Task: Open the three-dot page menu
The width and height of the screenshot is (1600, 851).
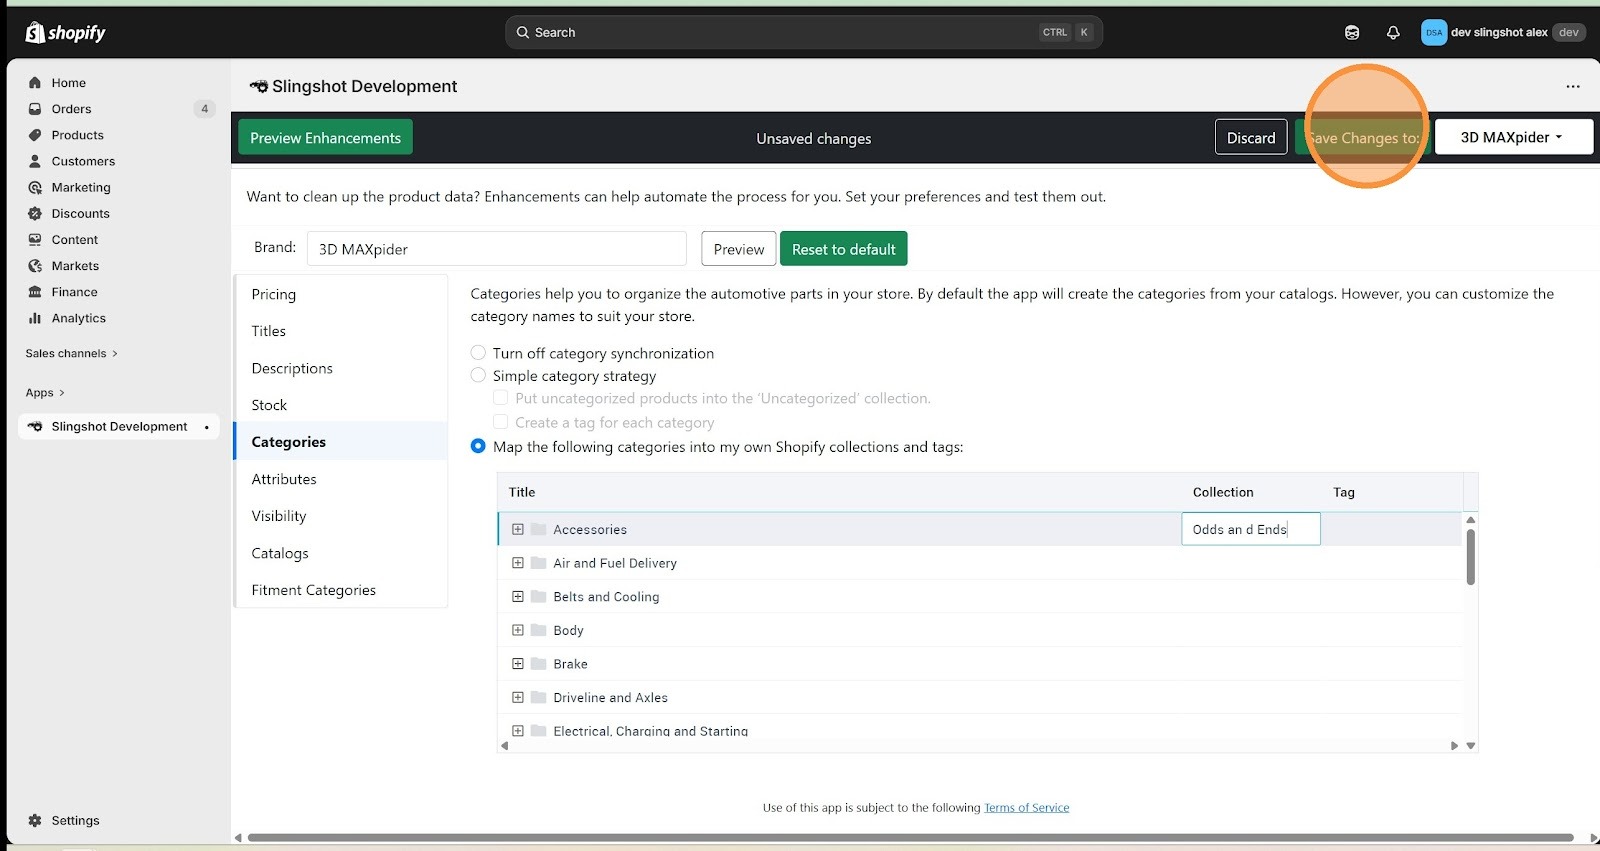Action: coord(1573,86)
